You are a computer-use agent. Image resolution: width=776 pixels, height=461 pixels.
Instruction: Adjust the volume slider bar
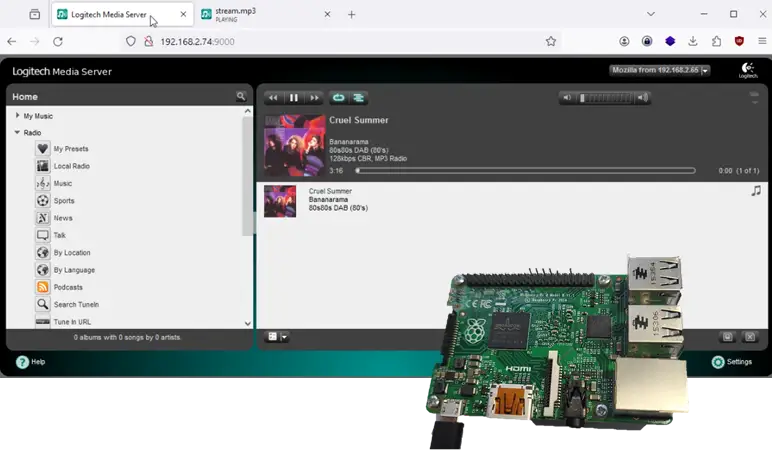tap(604, 98)
